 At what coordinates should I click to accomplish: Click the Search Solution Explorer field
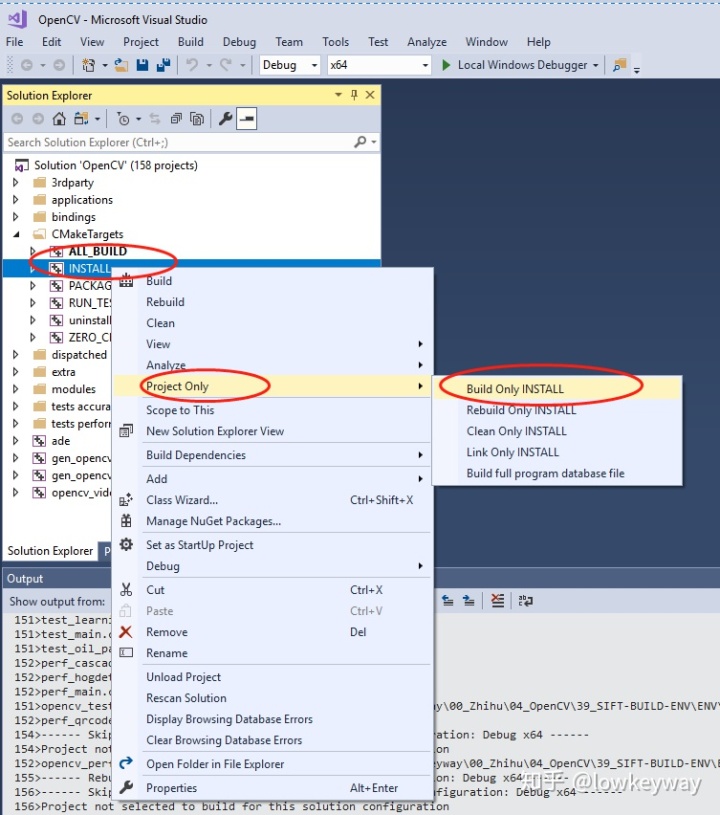click(x=179, y=142)
